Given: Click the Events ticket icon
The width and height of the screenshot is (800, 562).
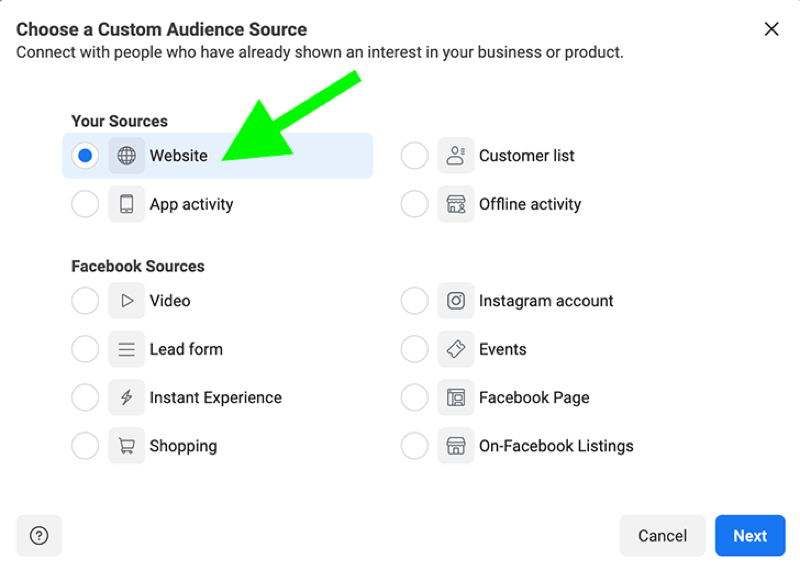Looking at the screenshot, I should pos(456,349).
